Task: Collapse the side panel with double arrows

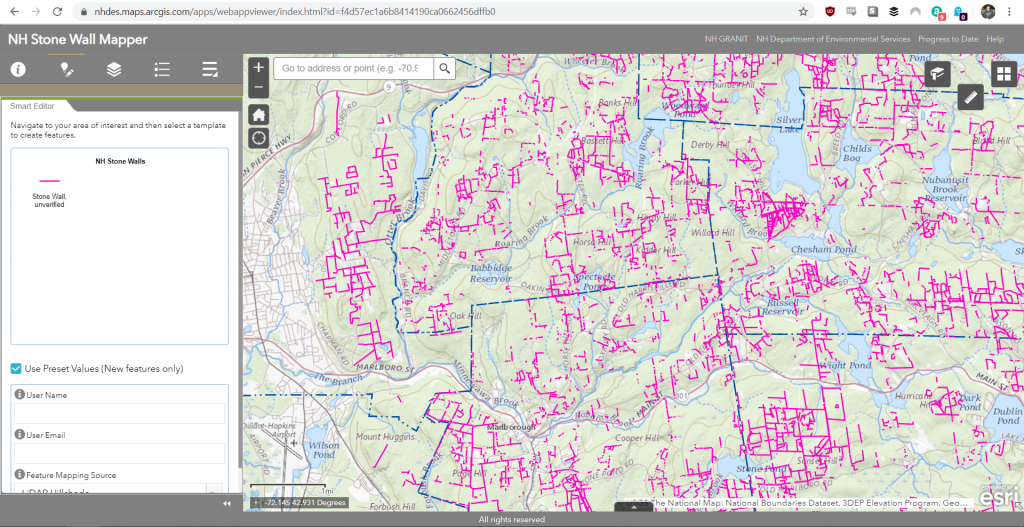Action: tap(227, 503)
